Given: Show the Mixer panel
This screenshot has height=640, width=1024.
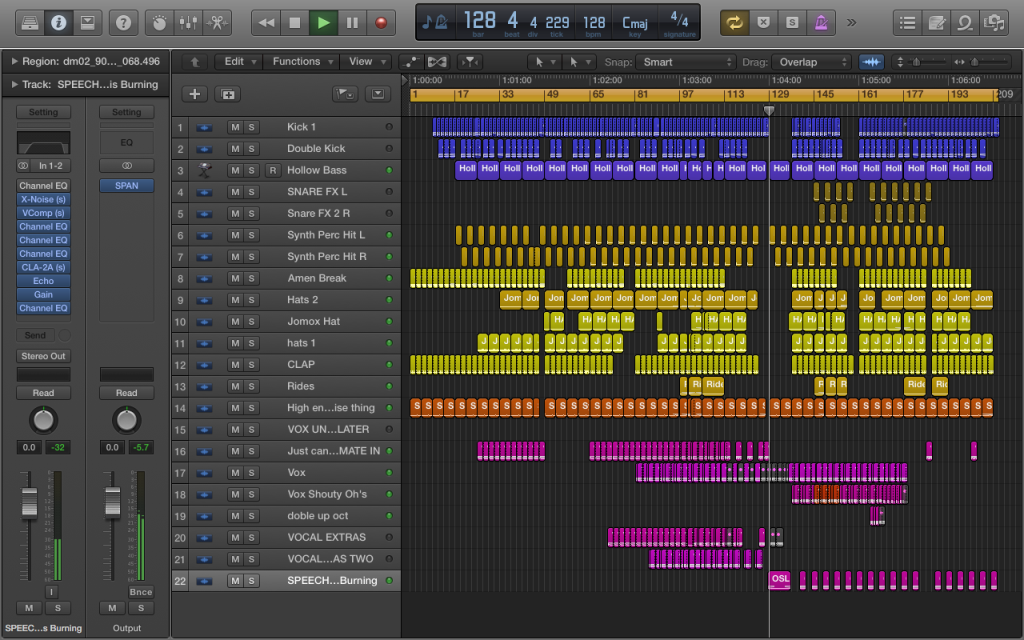Looking at the screenshot, I should pyautogui.click(x=186, y=21).
